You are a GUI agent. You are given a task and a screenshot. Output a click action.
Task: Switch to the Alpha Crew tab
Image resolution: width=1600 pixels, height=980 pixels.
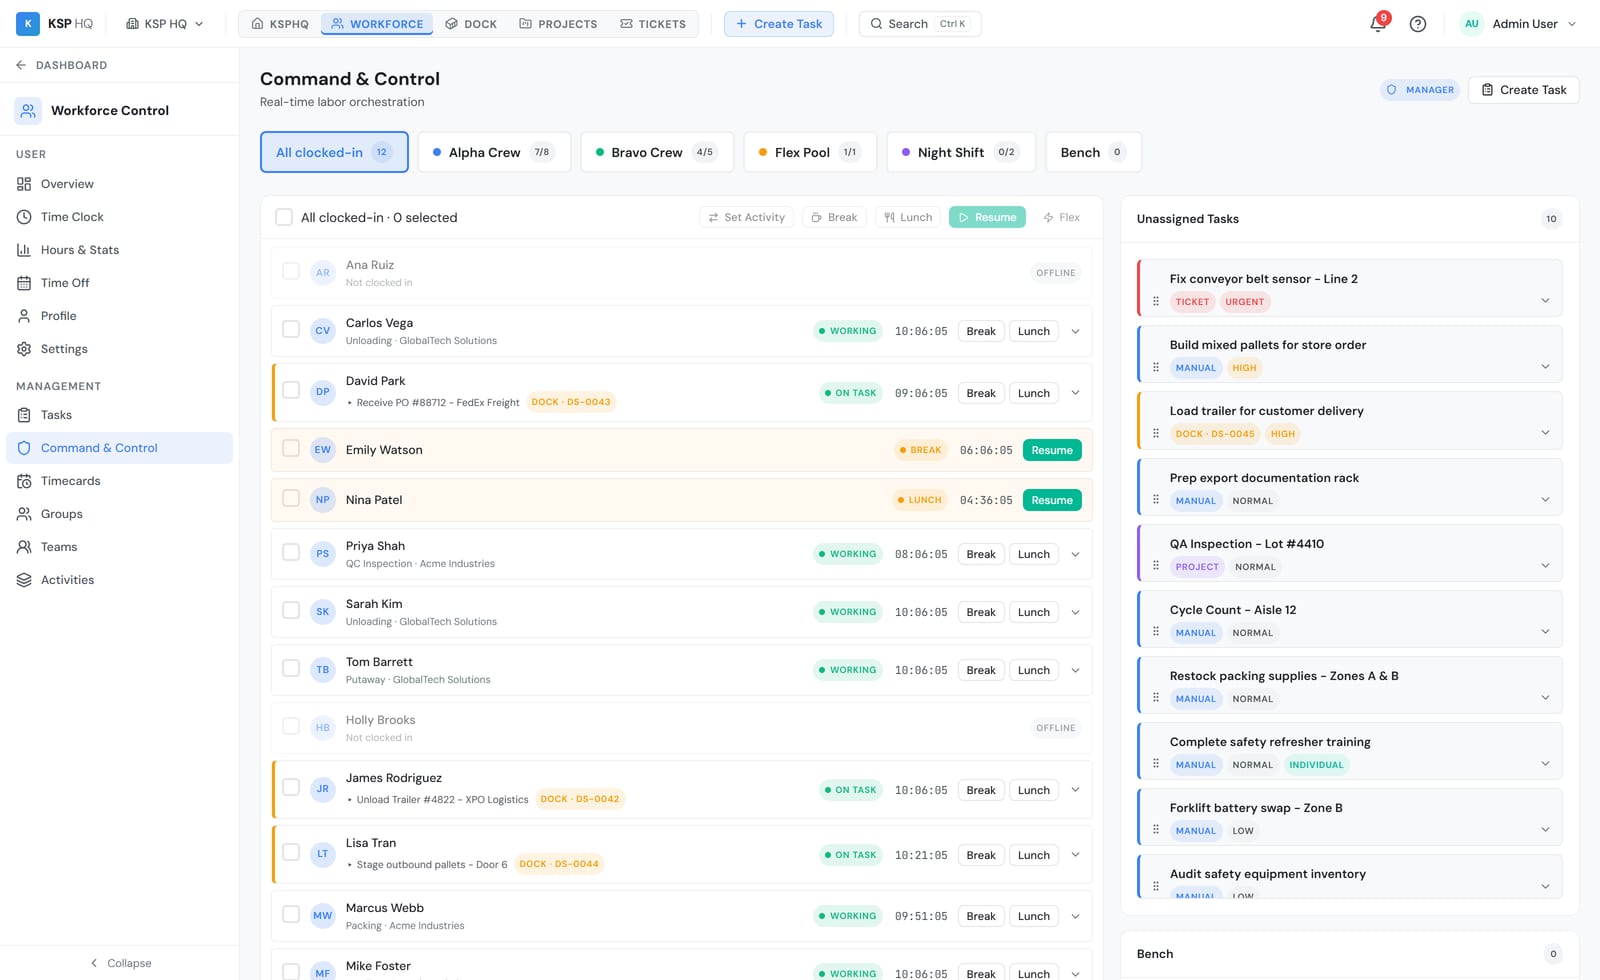click(494, 152)
